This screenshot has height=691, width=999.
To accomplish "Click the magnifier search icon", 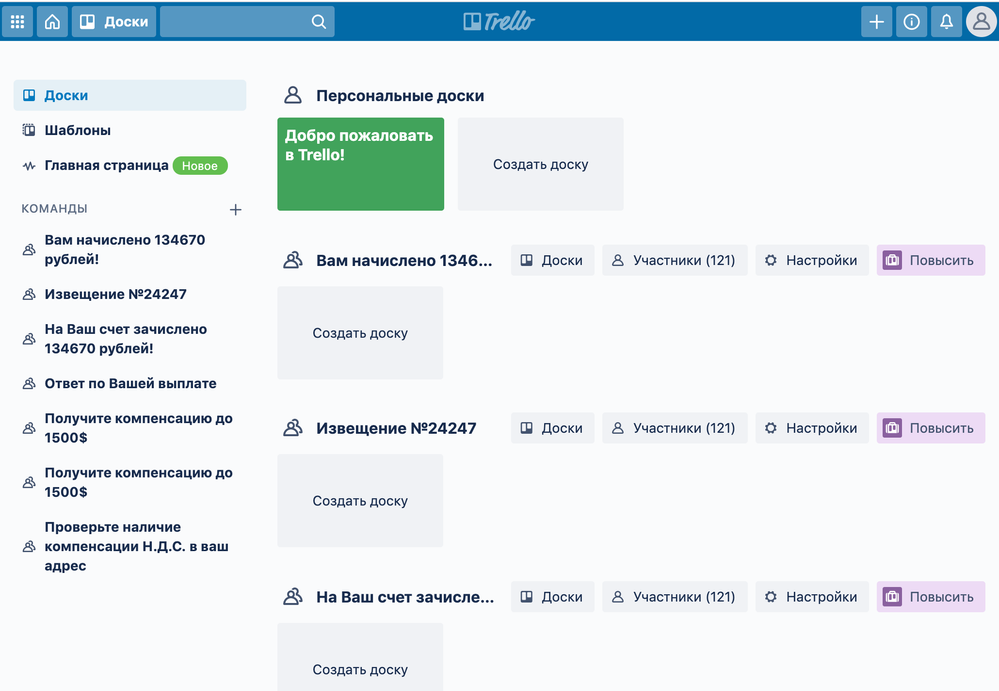I will [319, 22].
